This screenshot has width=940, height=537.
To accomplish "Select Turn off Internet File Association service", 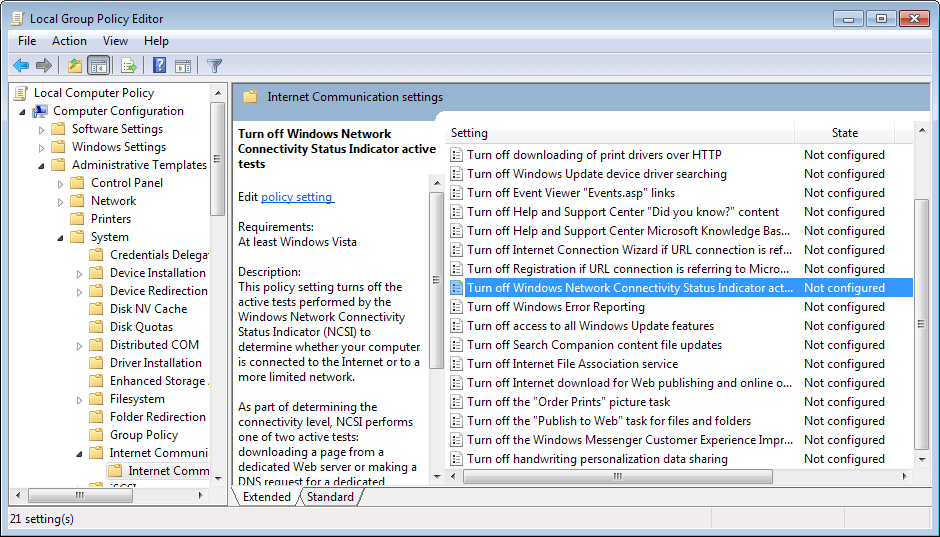I will (x=573, y=364).
